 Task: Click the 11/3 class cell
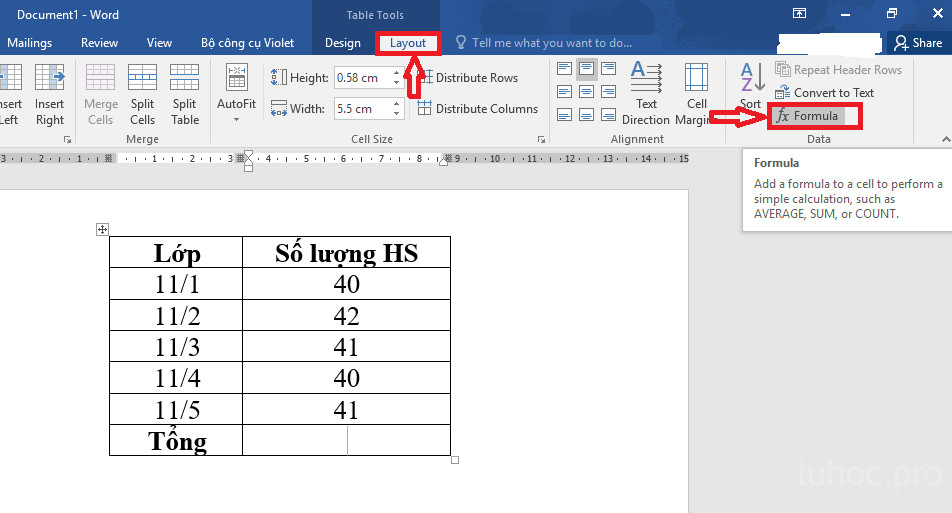point(176,347)
